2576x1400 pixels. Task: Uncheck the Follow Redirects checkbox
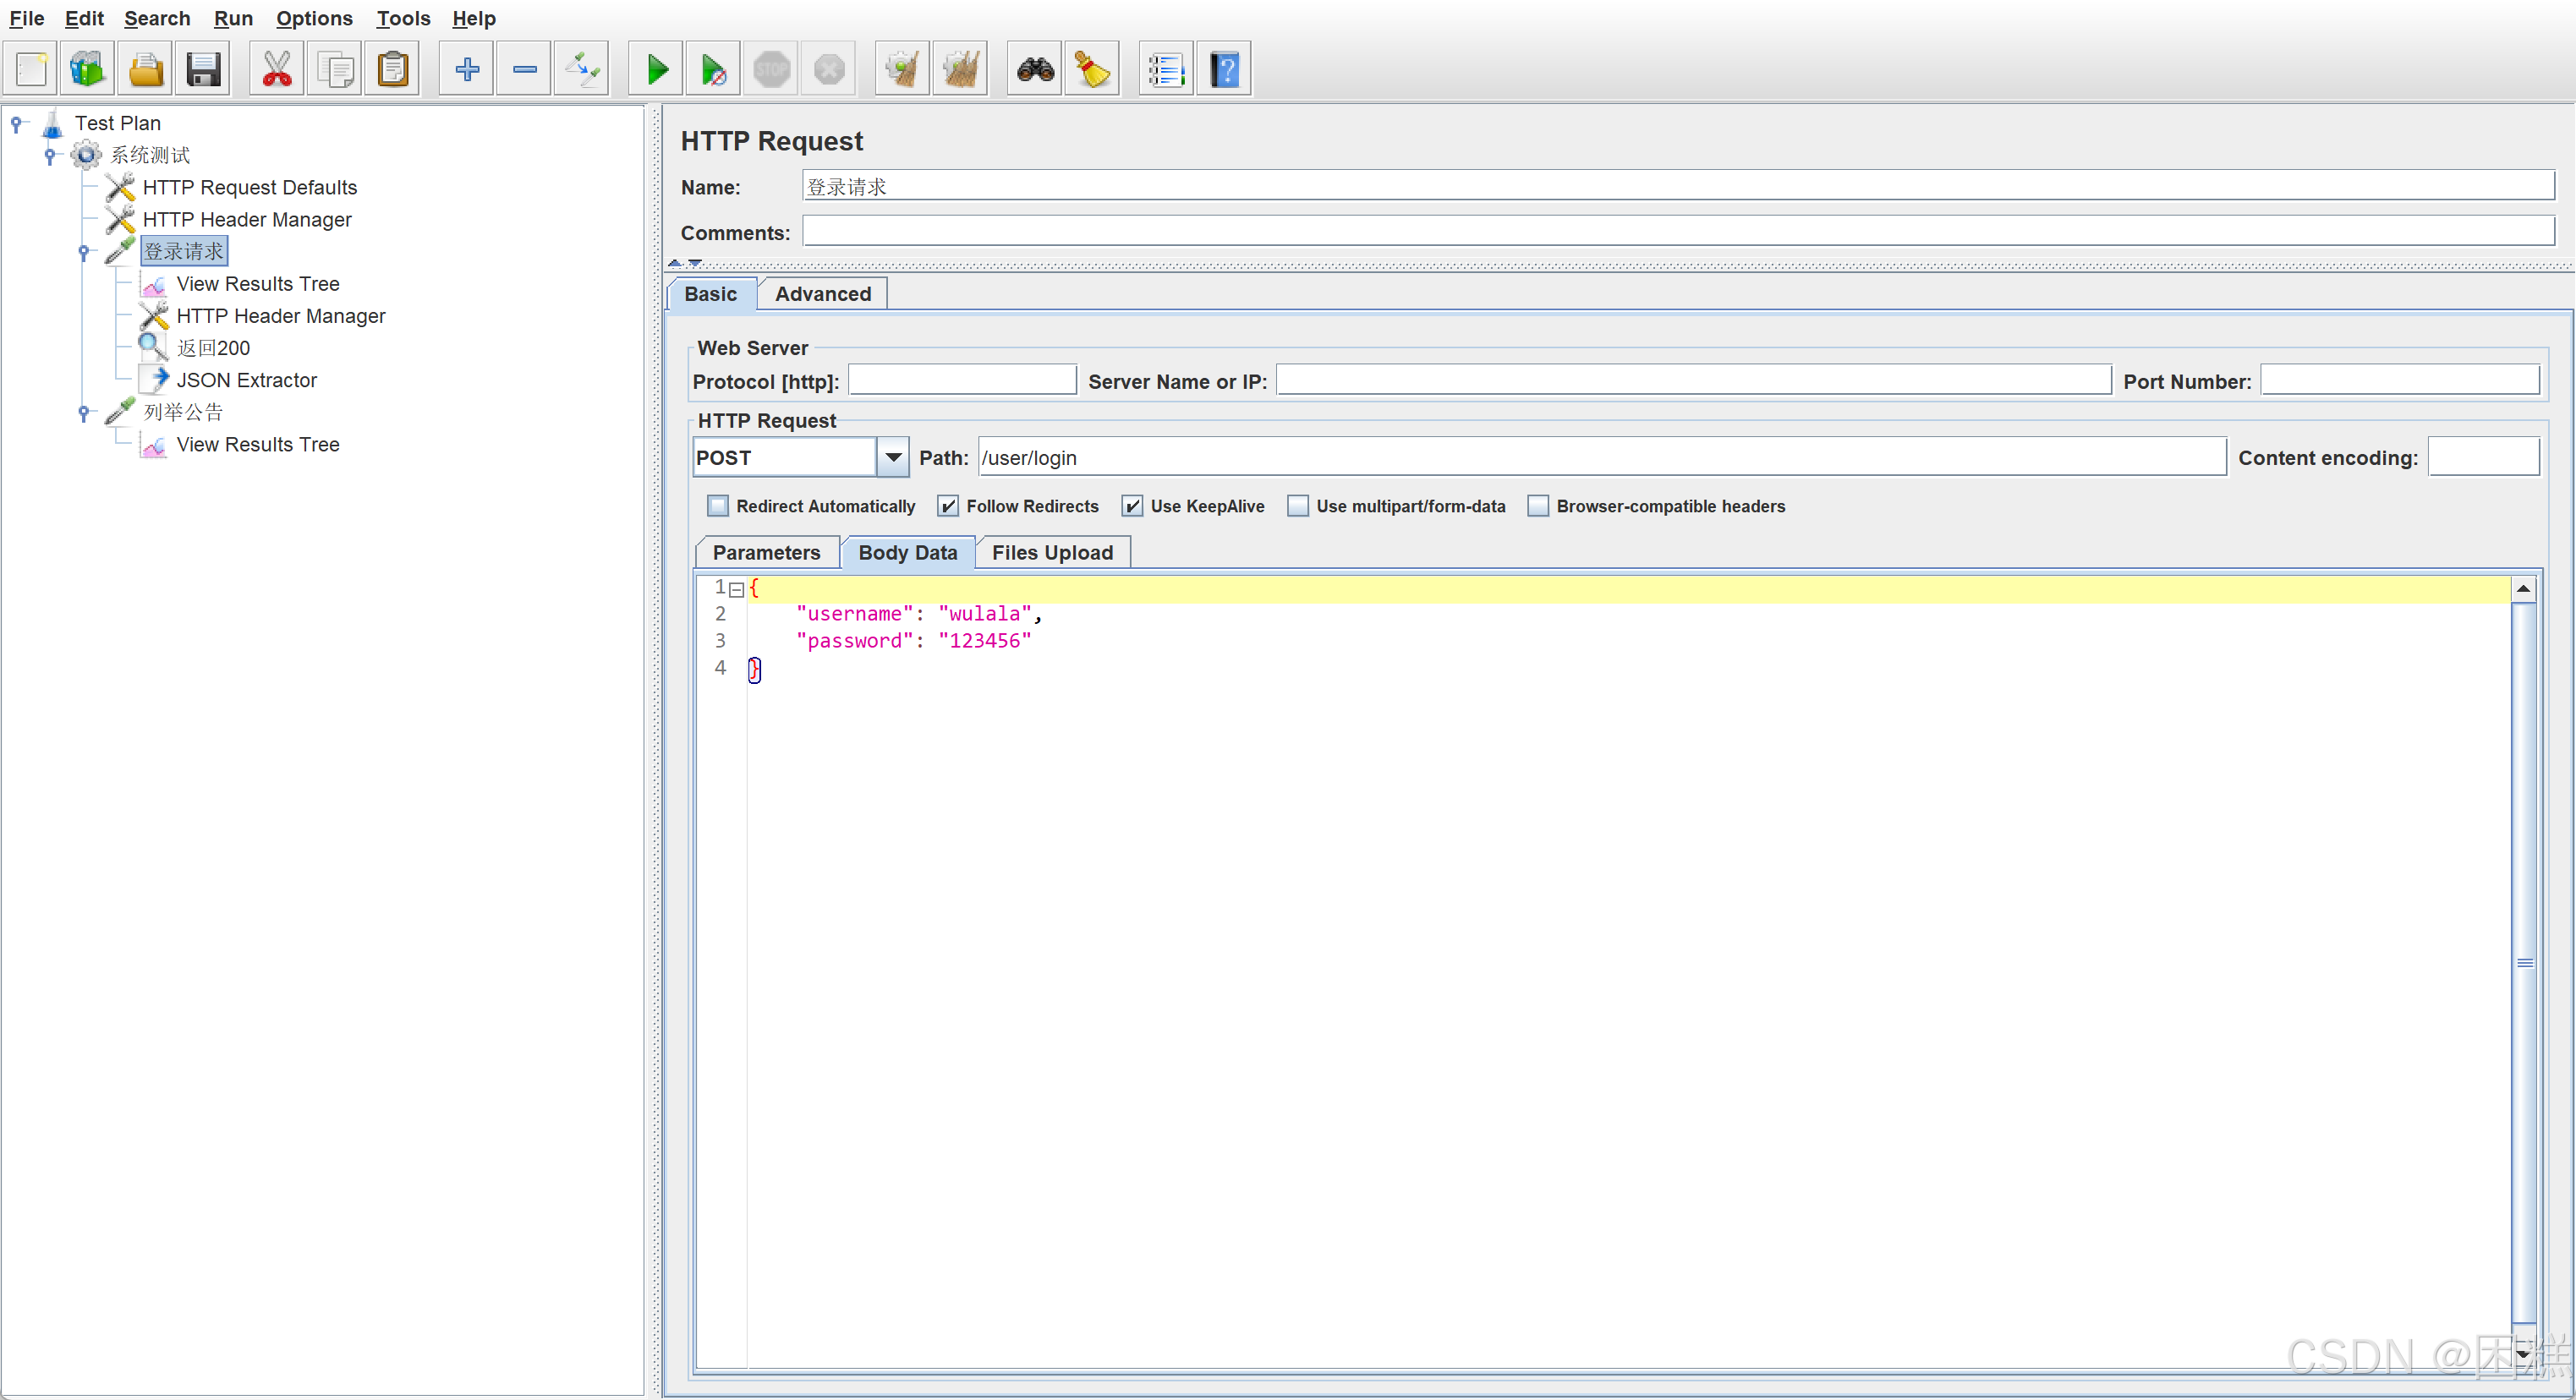pyautogui.click(x=948, y=506)
